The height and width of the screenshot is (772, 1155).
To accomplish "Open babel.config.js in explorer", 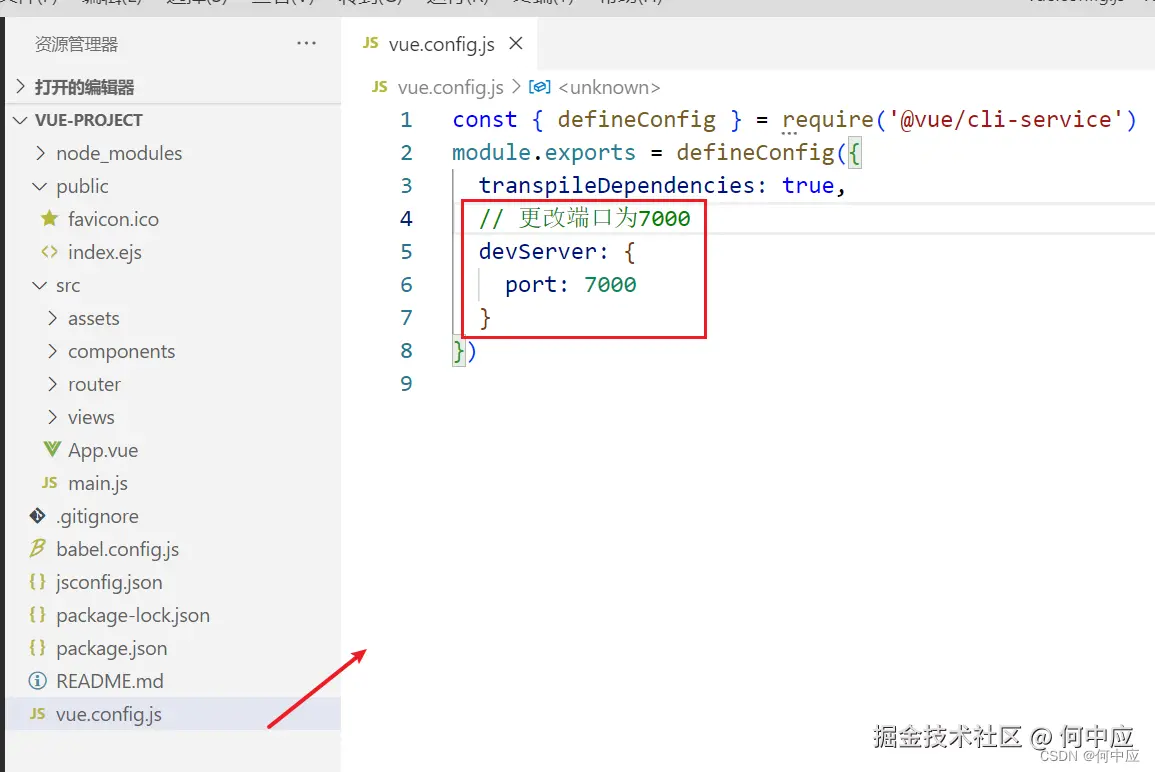I will (x=118, y=550).
